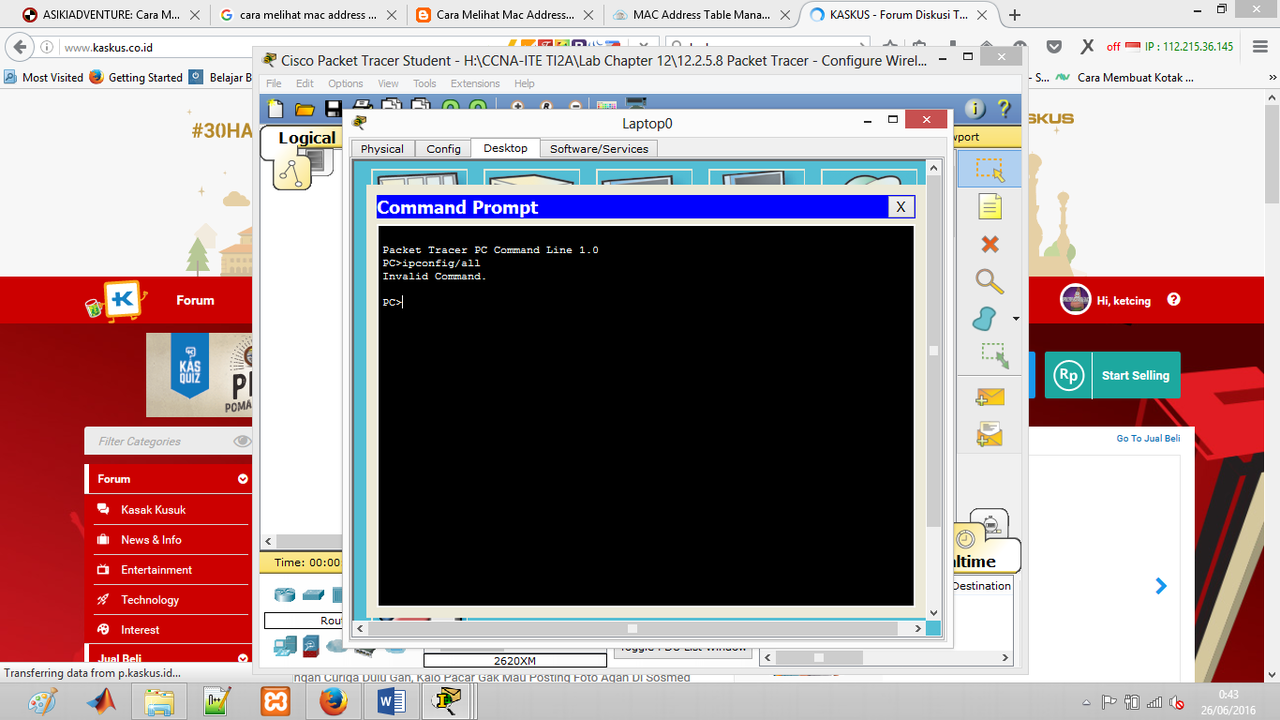Open MATLAB from the taskbar

[101, 702]
